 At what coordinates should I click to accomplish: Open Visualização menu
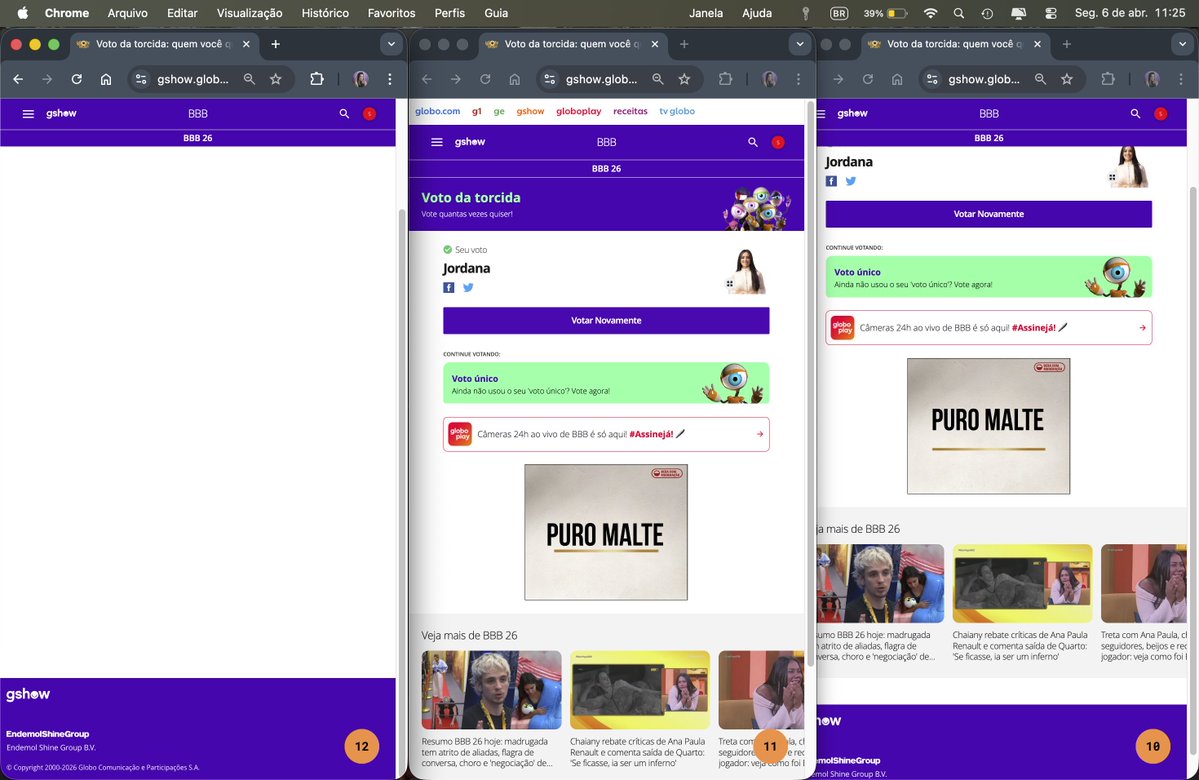(249, 13)
